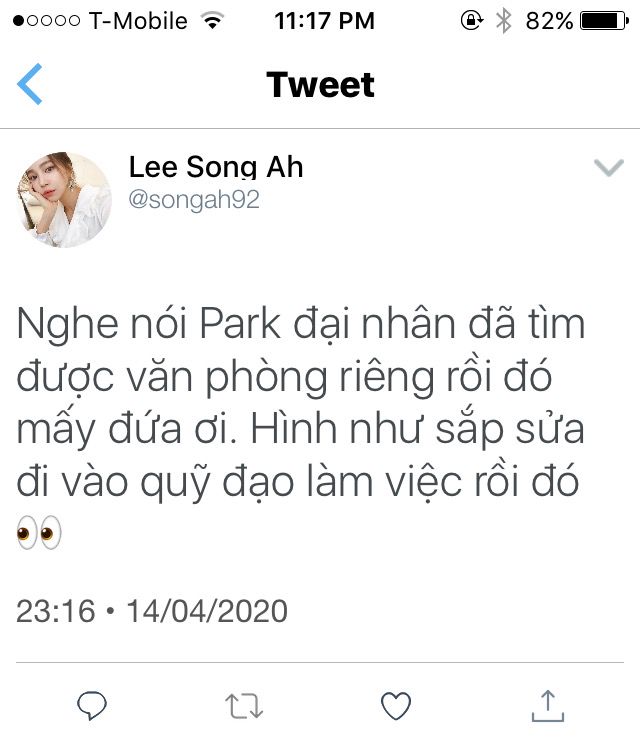
Task: Open the Lee Song Ah display name
Action: point(216,167)
